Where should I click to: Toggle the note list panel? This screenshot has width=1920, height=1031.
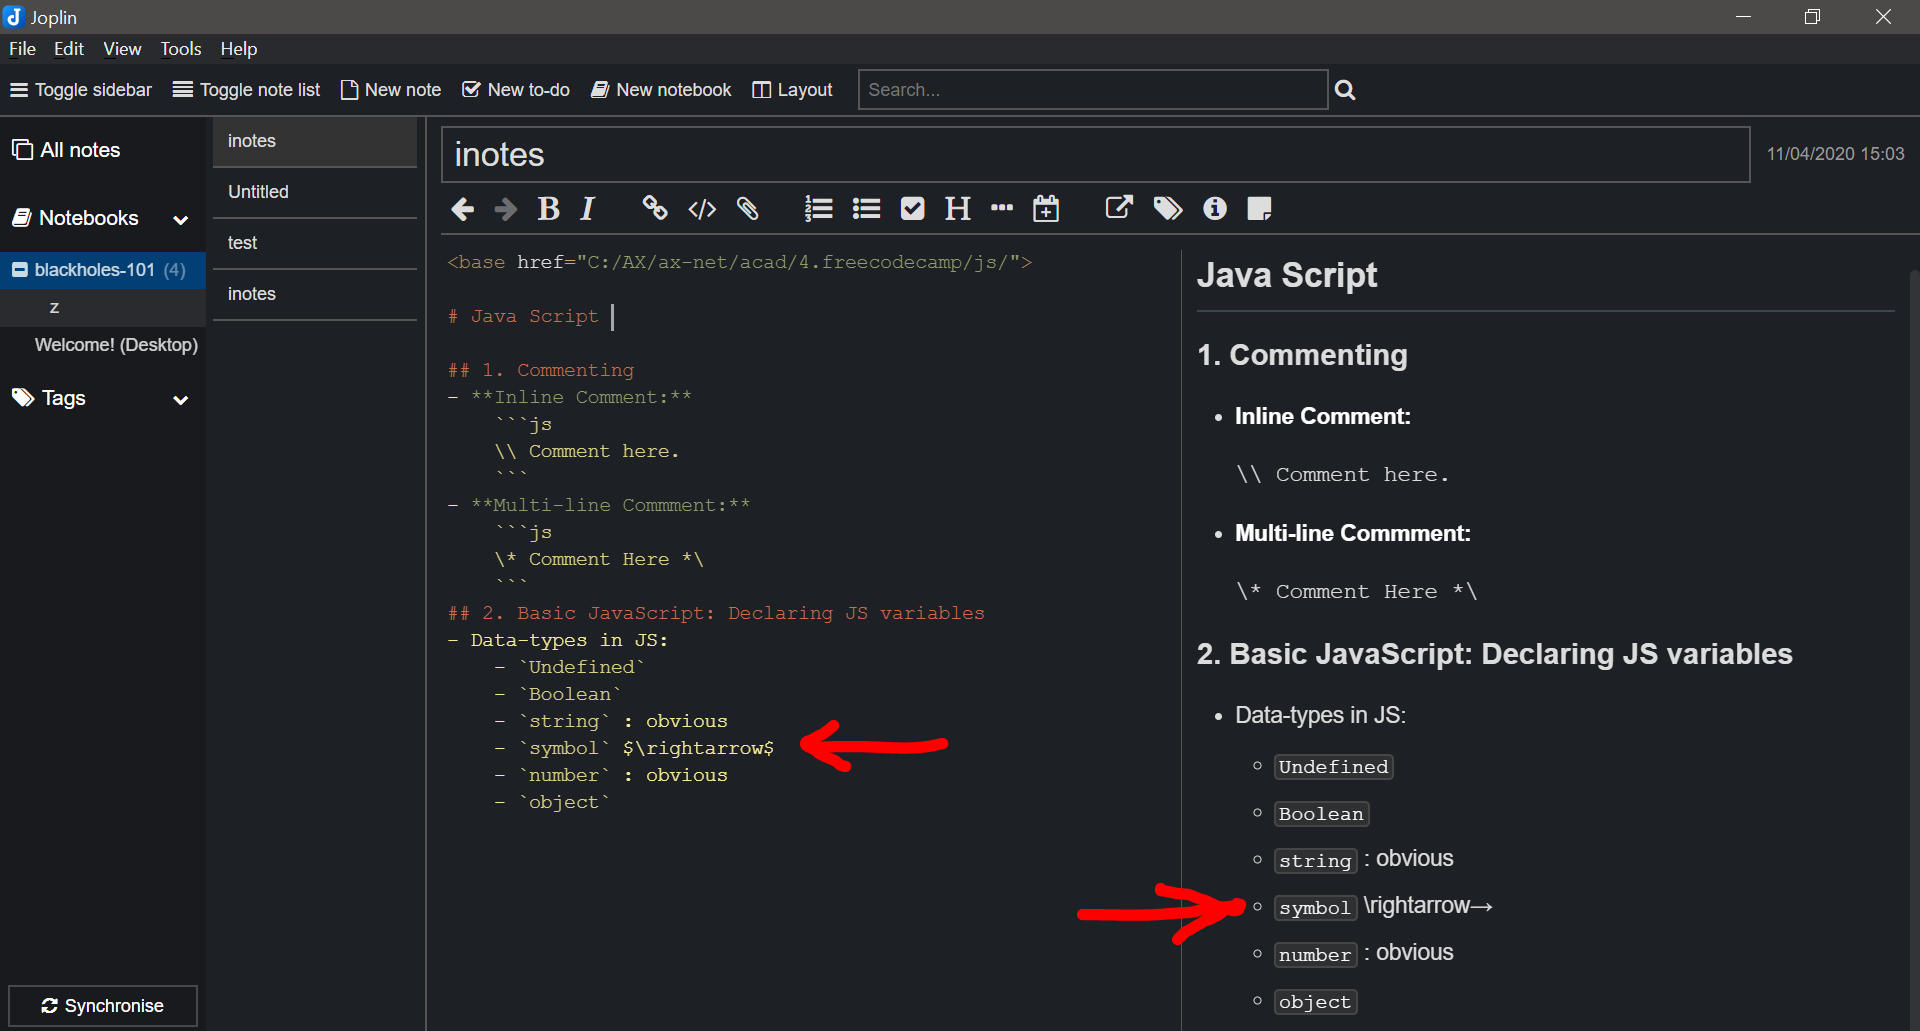click(246, 89)
